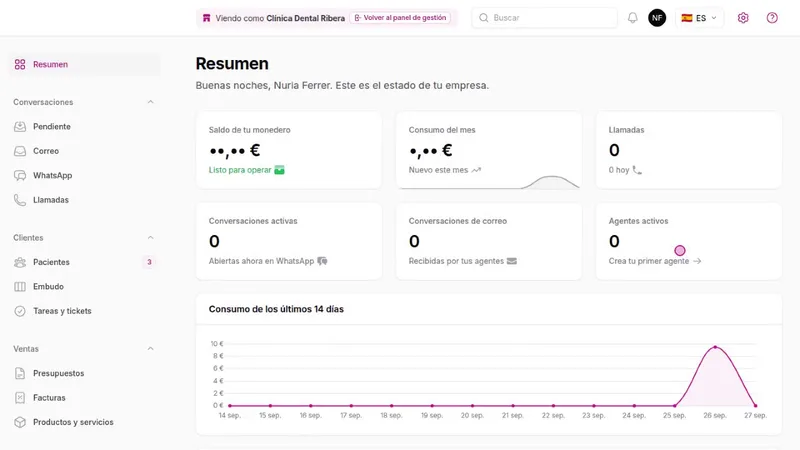Image resolution: width=800 pixels, height=450 pixels.
Task: Click the Spanish flag icon
Action: tap(687, 18)
